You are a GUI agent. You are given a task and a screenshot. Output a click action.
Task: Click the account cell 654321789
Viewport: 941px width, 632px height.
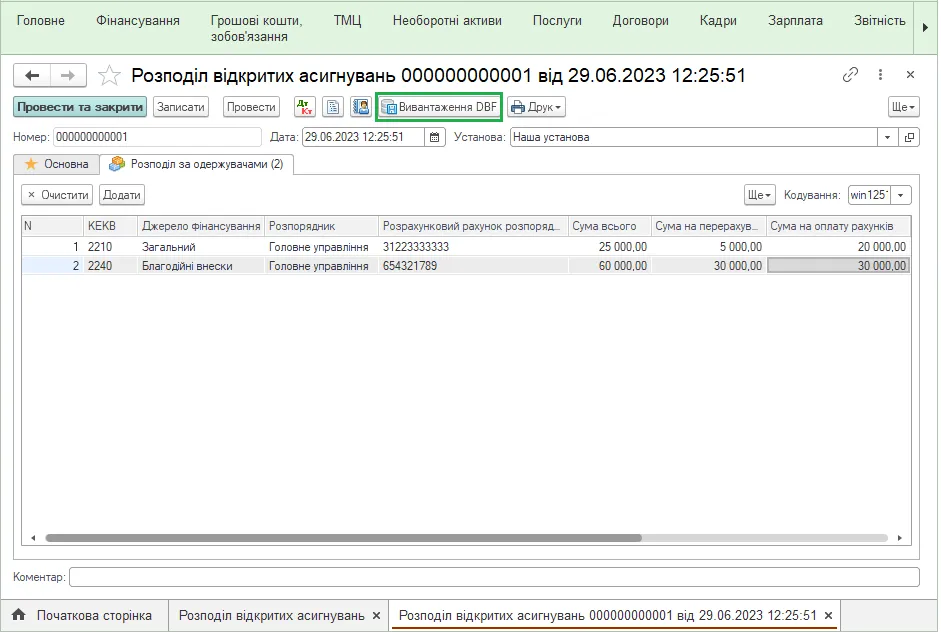pyautogui.click(x=474, y=266)
